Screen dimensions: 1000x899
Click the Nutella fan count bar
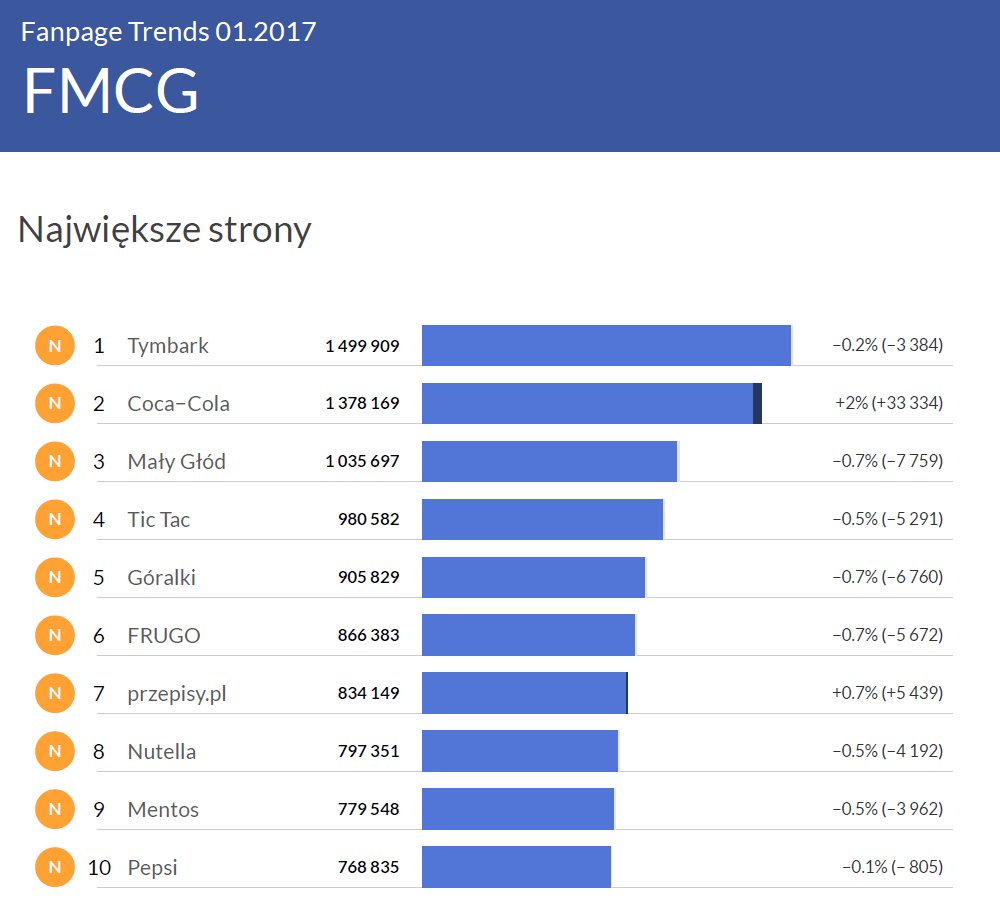(x=520, y=752)
